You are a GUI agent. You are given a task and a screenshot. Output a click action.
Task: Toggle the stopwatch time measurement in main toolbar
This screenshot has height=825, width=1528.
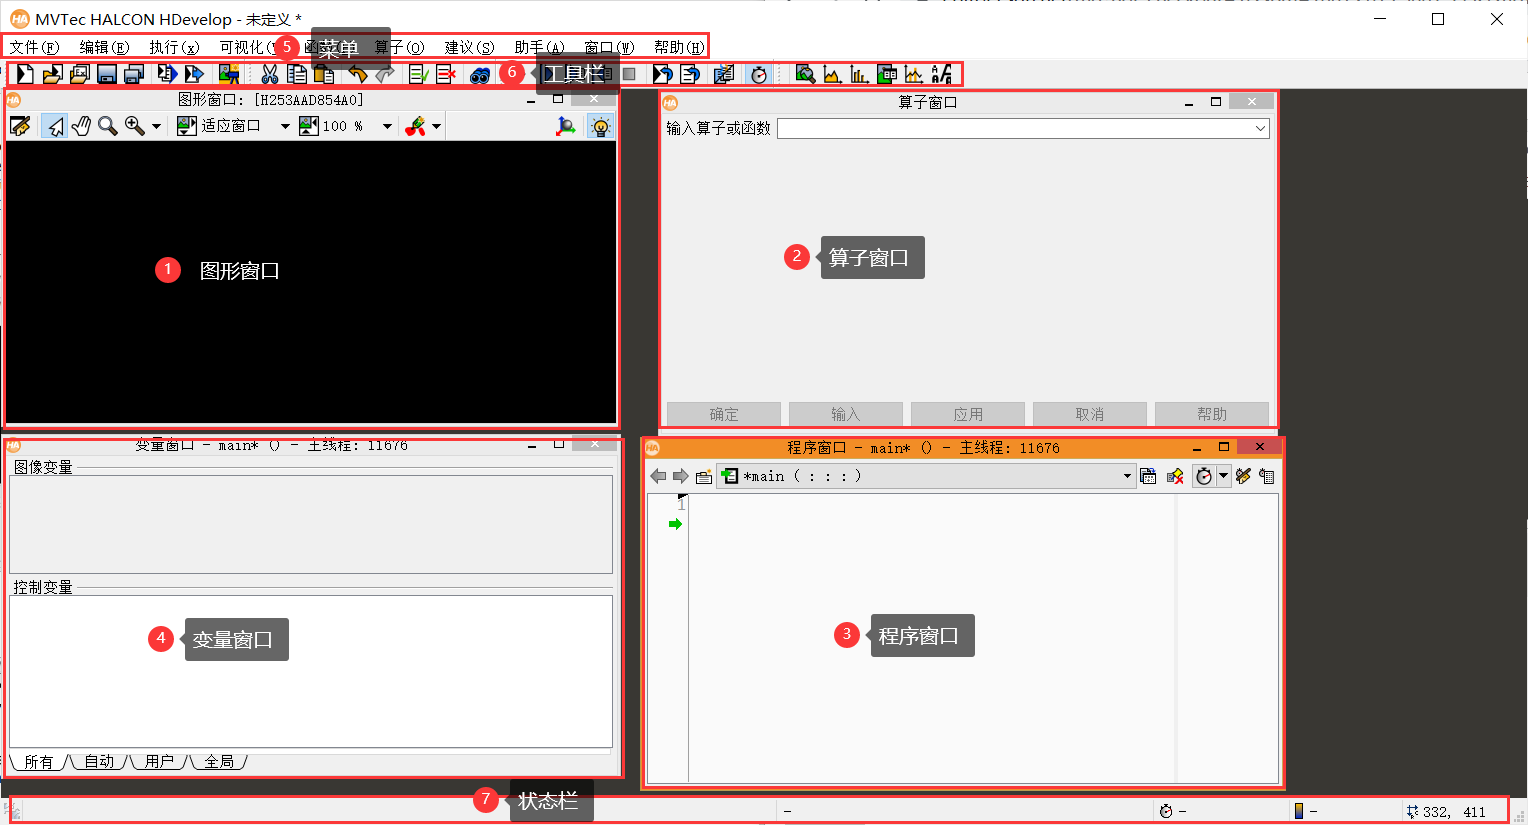tap(759, 74)
